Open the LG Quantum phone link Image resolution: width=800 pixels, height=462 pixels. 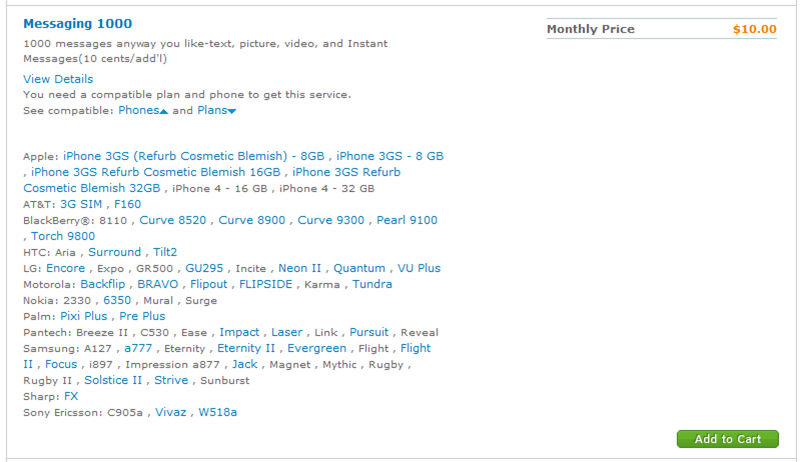point(359,268)
